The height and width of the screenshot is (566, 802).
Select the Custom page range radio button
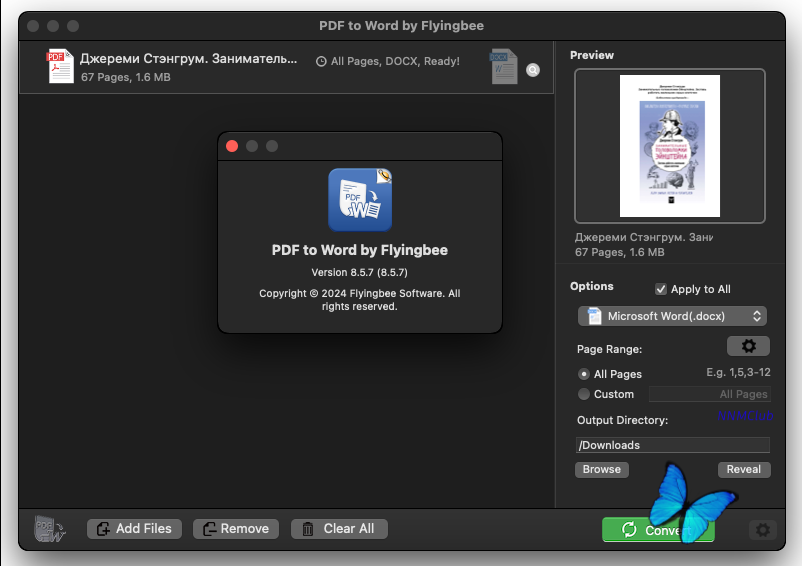[584, 394]
